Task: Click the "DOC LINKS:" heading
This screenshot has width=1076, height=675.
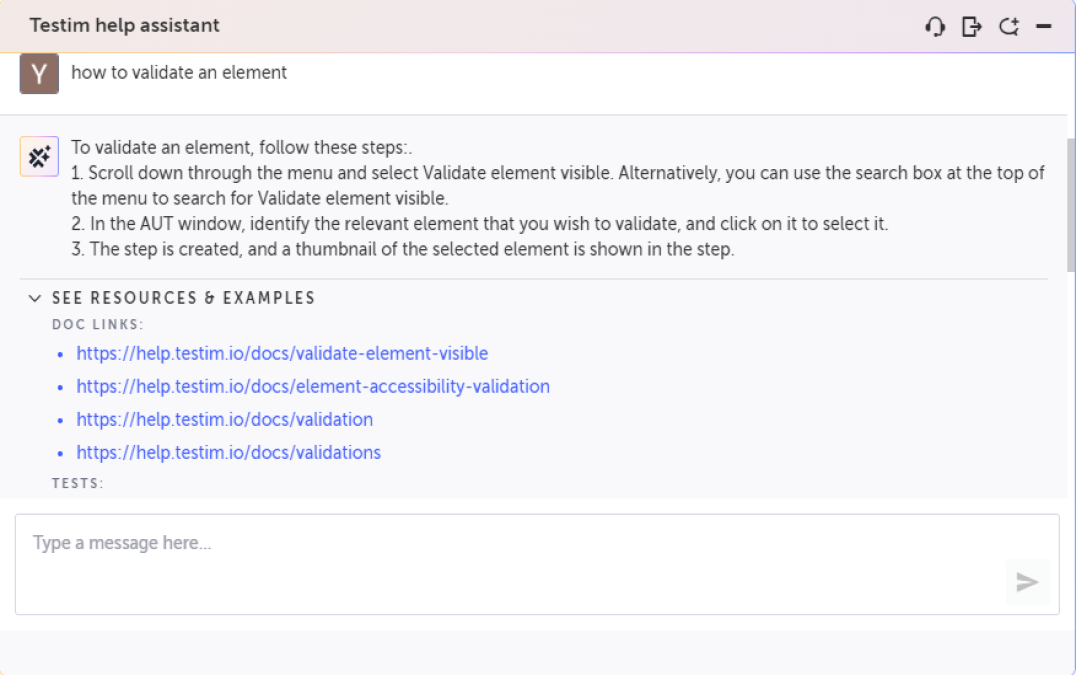Action: (x=98, y=325)
